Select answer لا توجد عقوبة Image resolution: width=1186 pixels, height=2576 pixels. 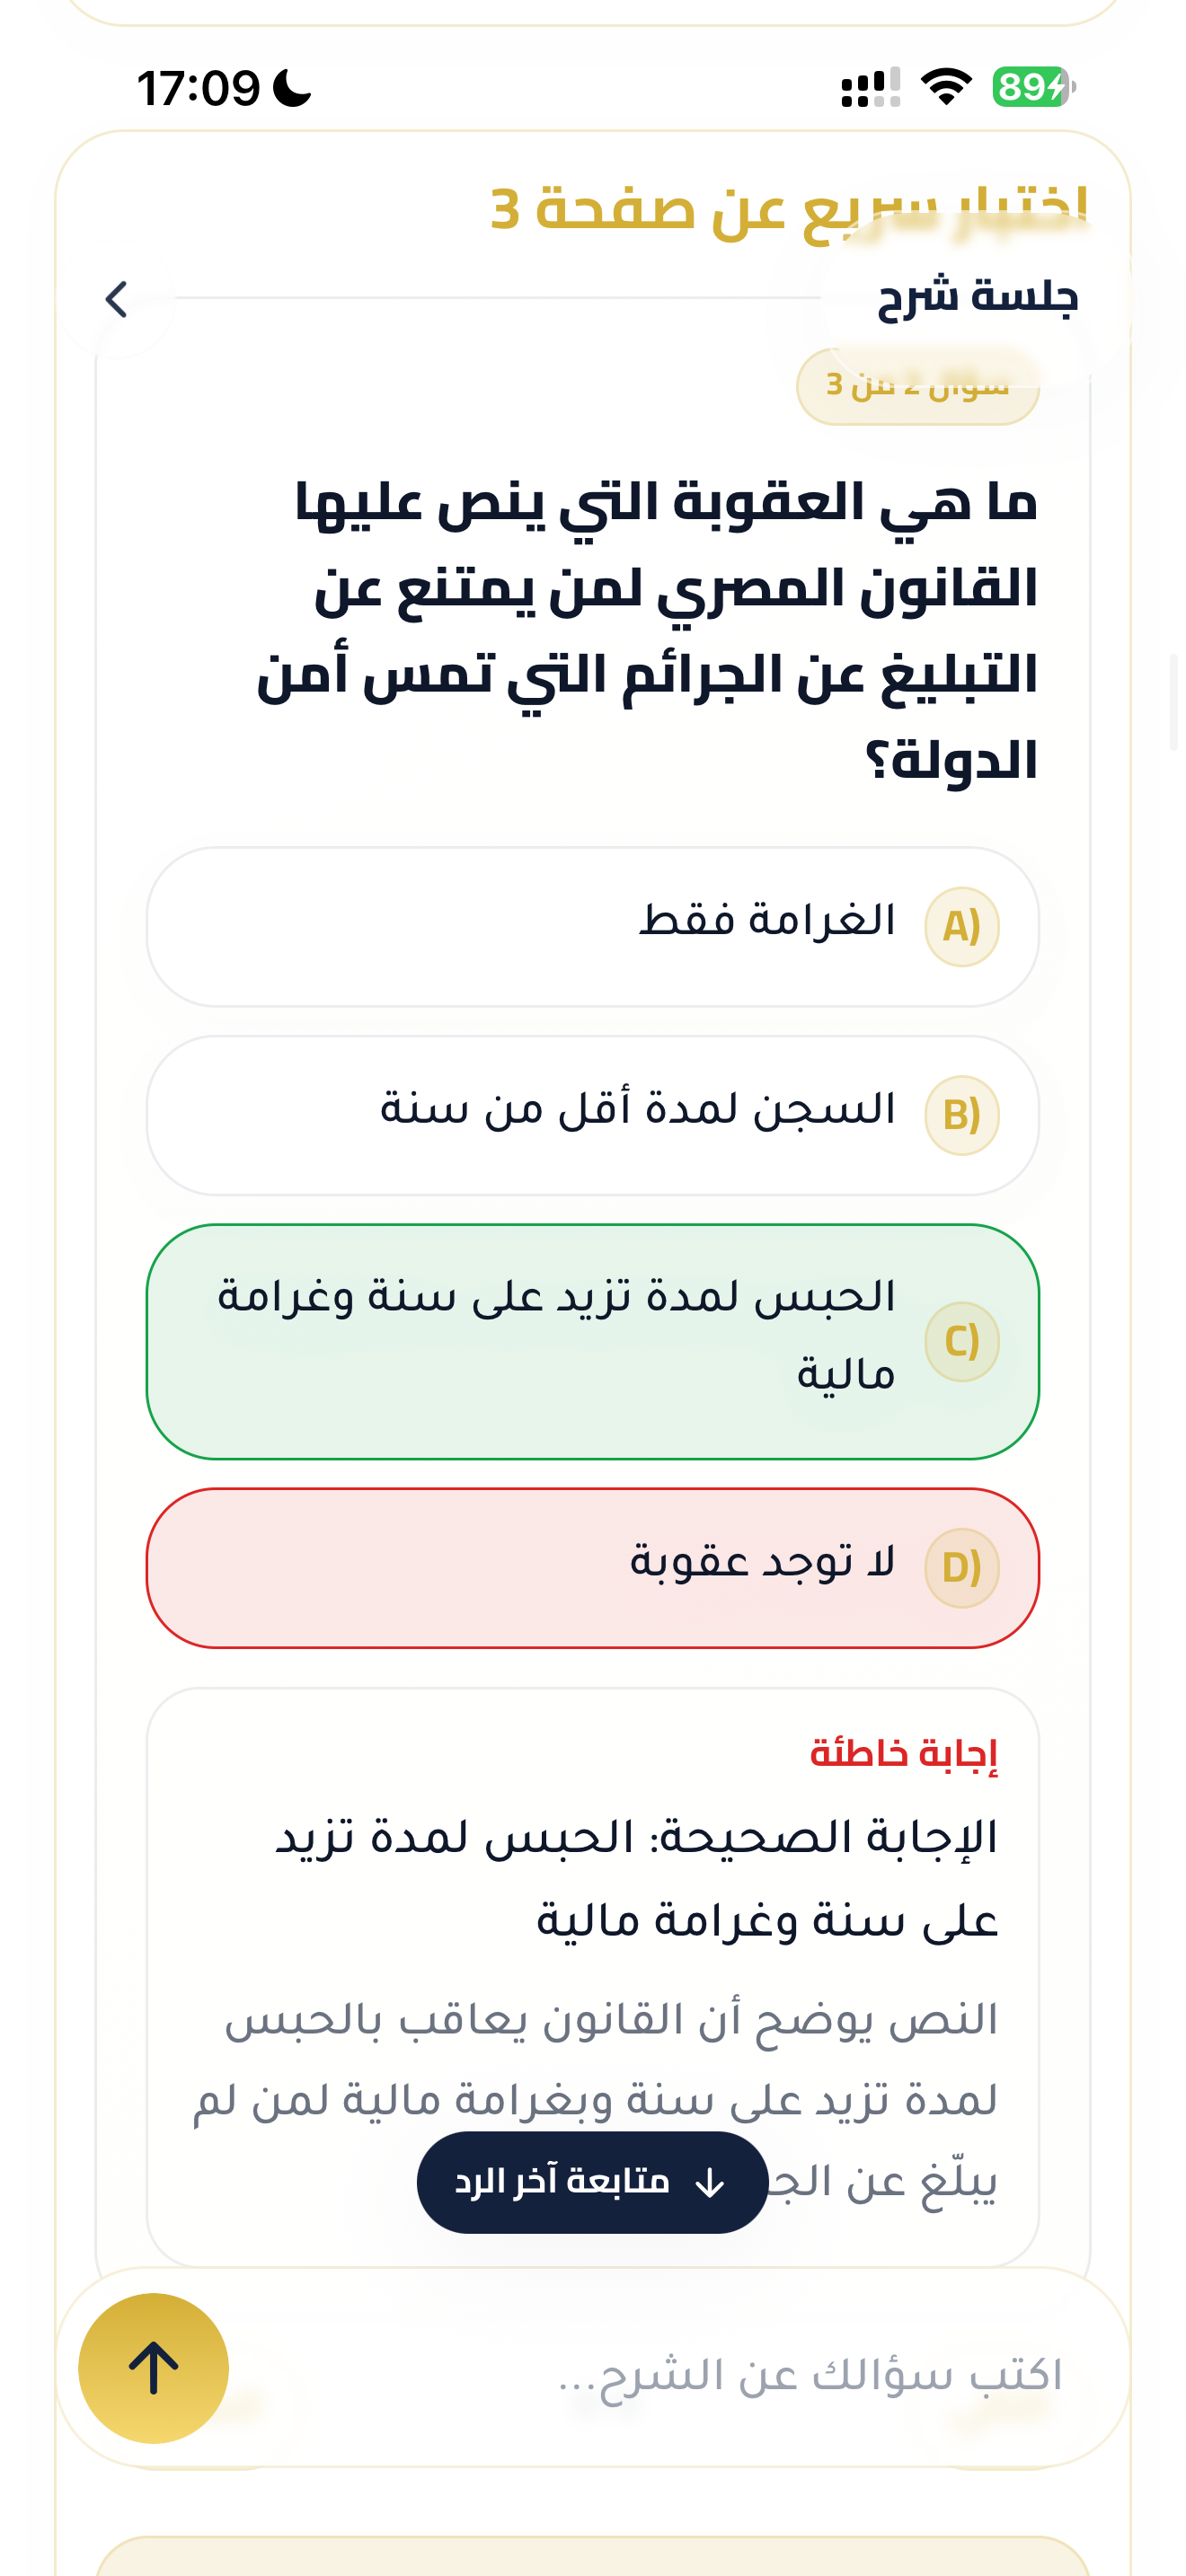coord(592,1567)
